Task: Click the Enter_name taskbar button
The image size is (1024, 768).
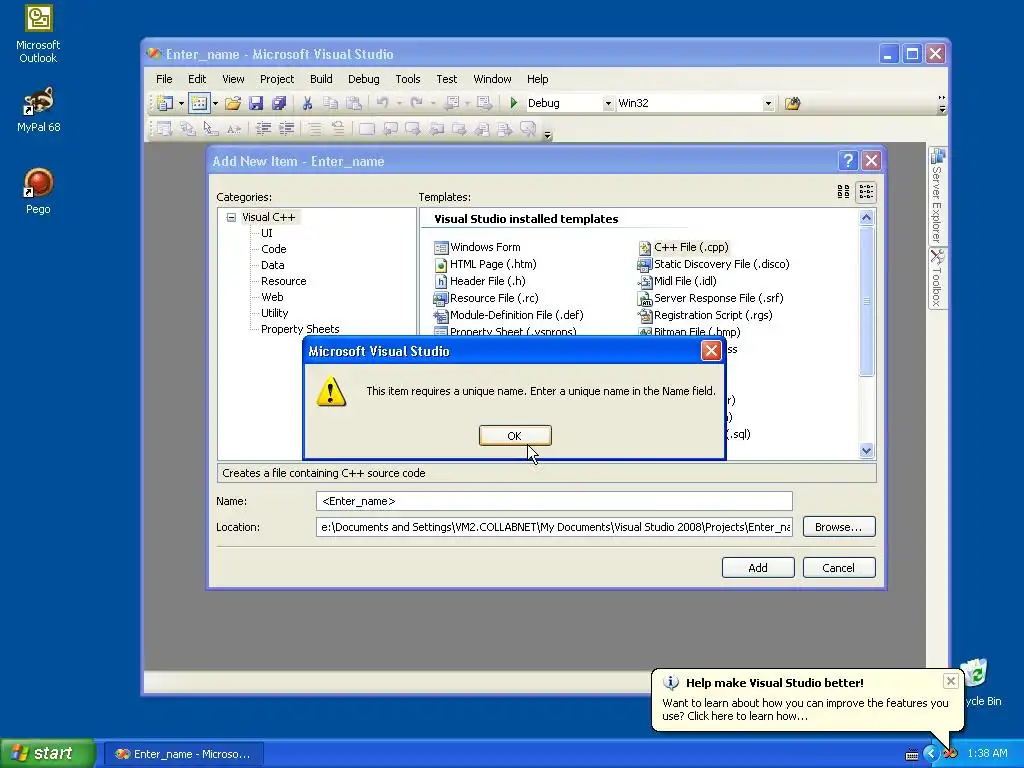Action: (x=184, y=754)
